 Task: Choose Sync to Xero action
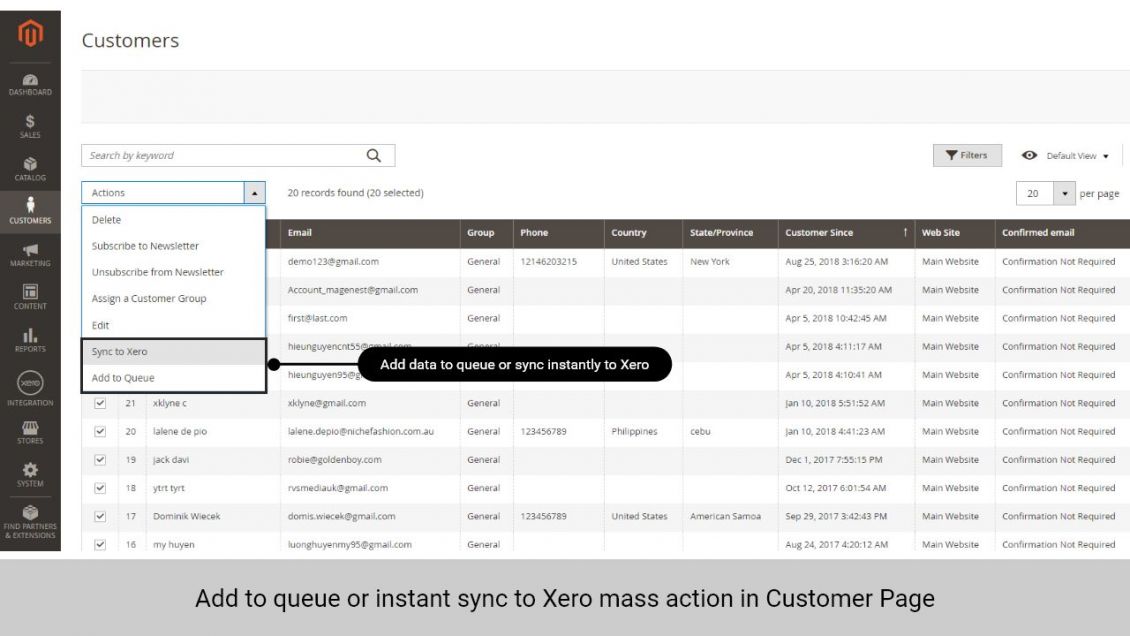173,351
